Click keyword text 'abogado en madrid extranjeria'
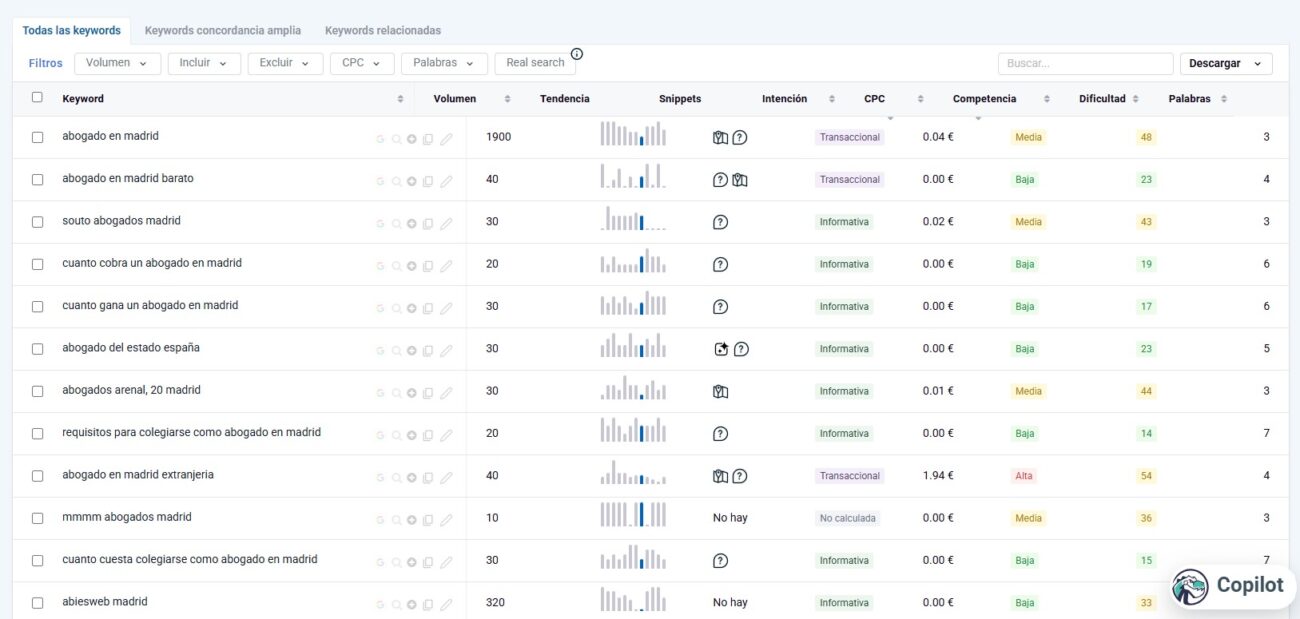The image size is (1300, 619). (x=138, y=475)
